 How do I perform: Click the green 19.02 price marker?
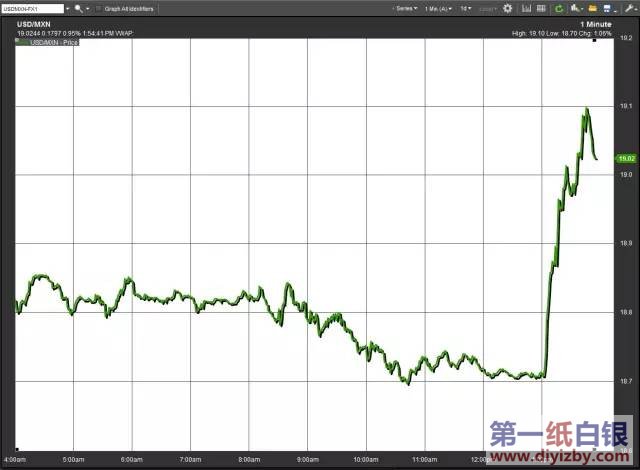click(628, 158)
